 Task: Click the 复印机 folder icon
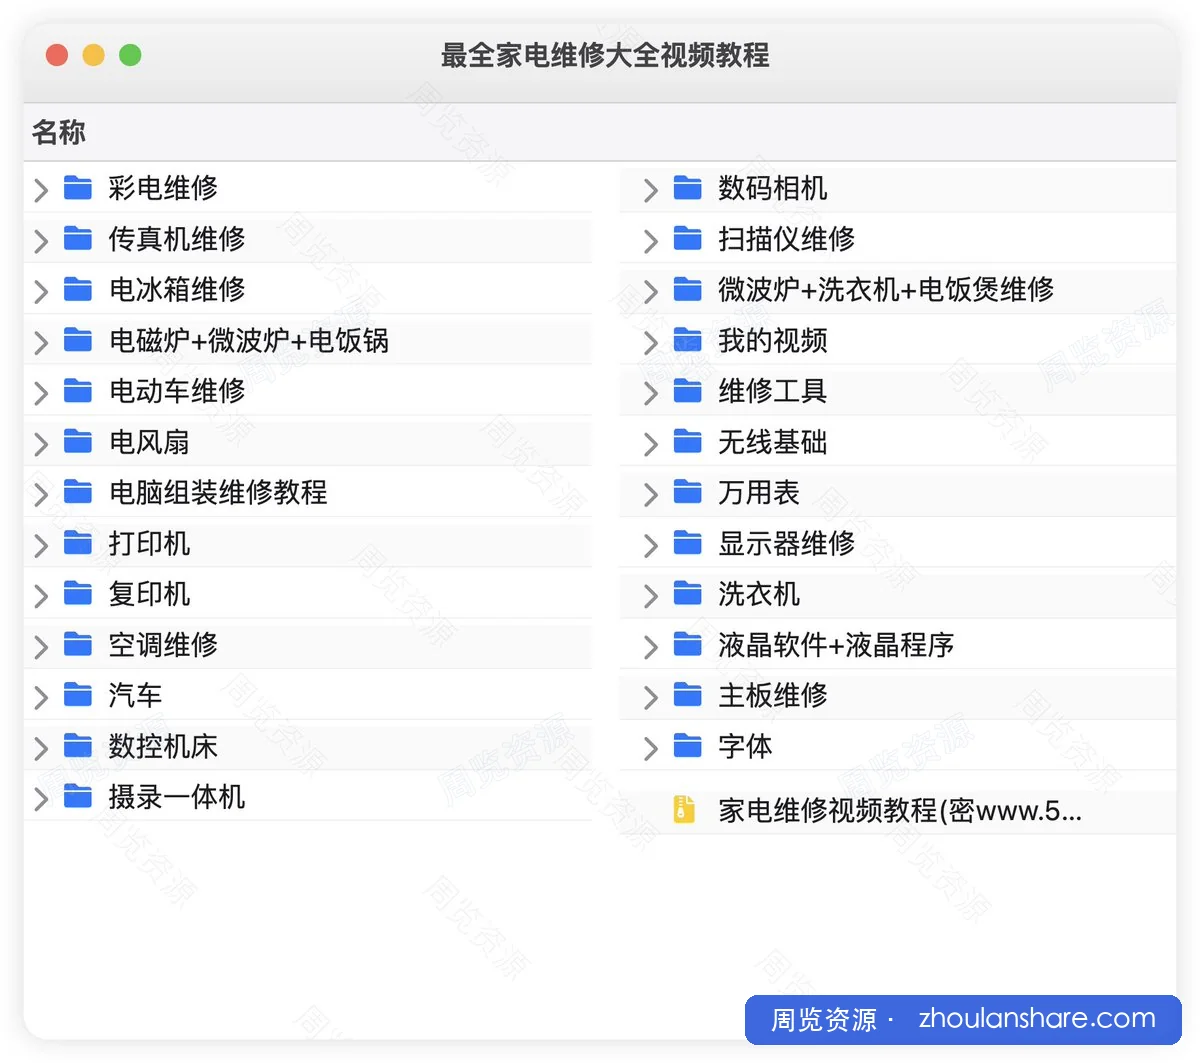pos(78,594)
